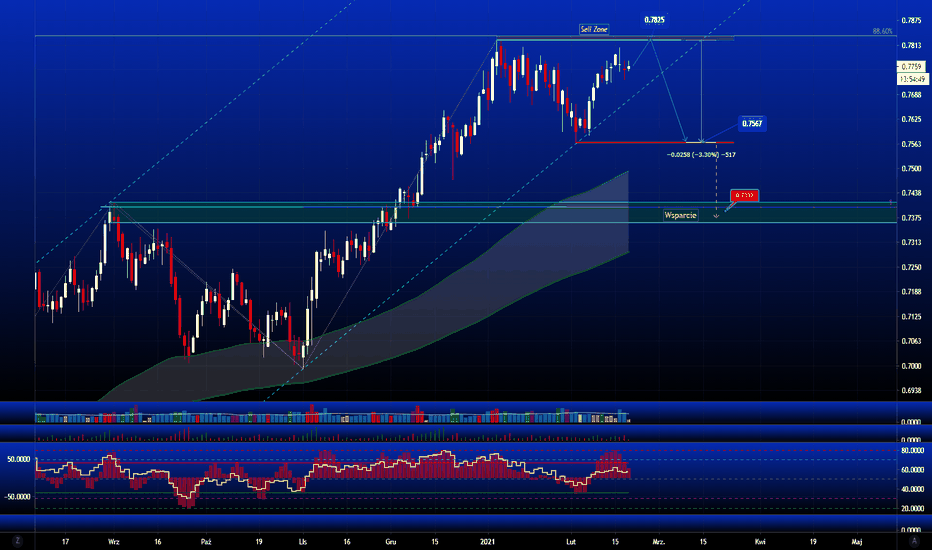Viewport: 932px width, 550px height.
Task: Click the small arrow at Wsparcie zone's right edge
Action: tap(890, 202)
